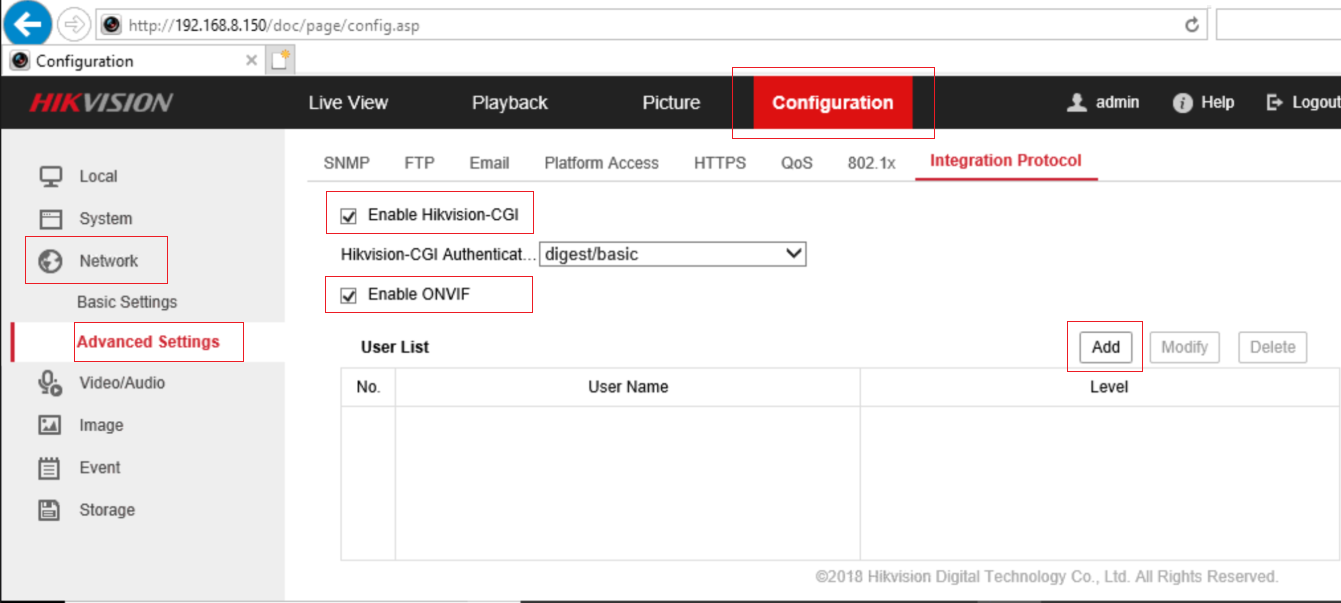The height and width of the screenshot is (603, 1341).
Task: Uncheck the Enable Hikvision-CGI checkbox
Action: (x=349, y=216)
